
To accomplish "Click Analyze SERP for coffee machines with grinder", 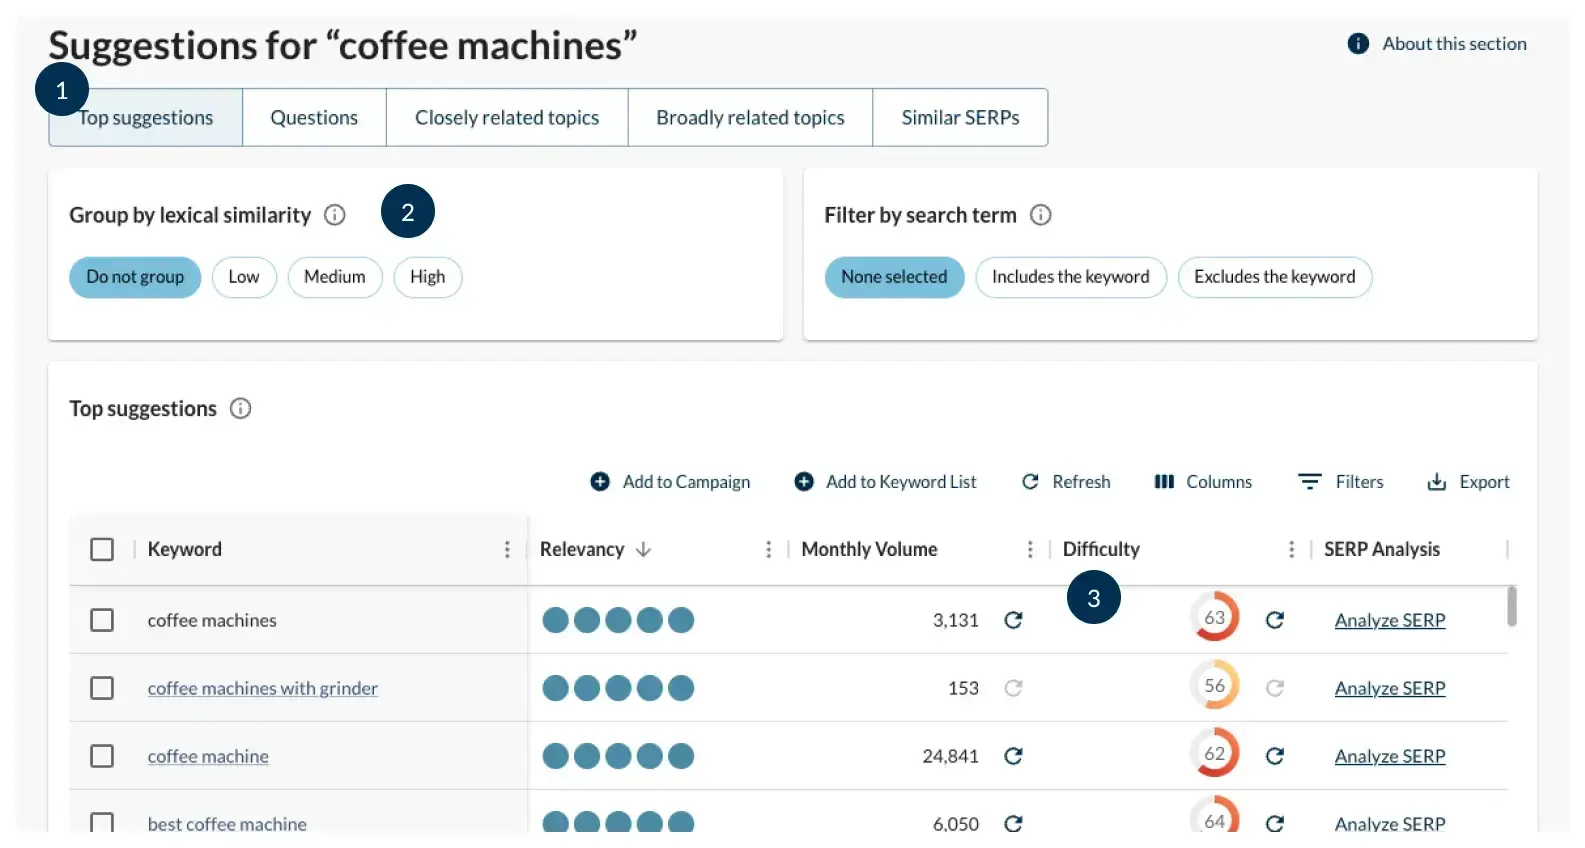I will coord(1390,688).
